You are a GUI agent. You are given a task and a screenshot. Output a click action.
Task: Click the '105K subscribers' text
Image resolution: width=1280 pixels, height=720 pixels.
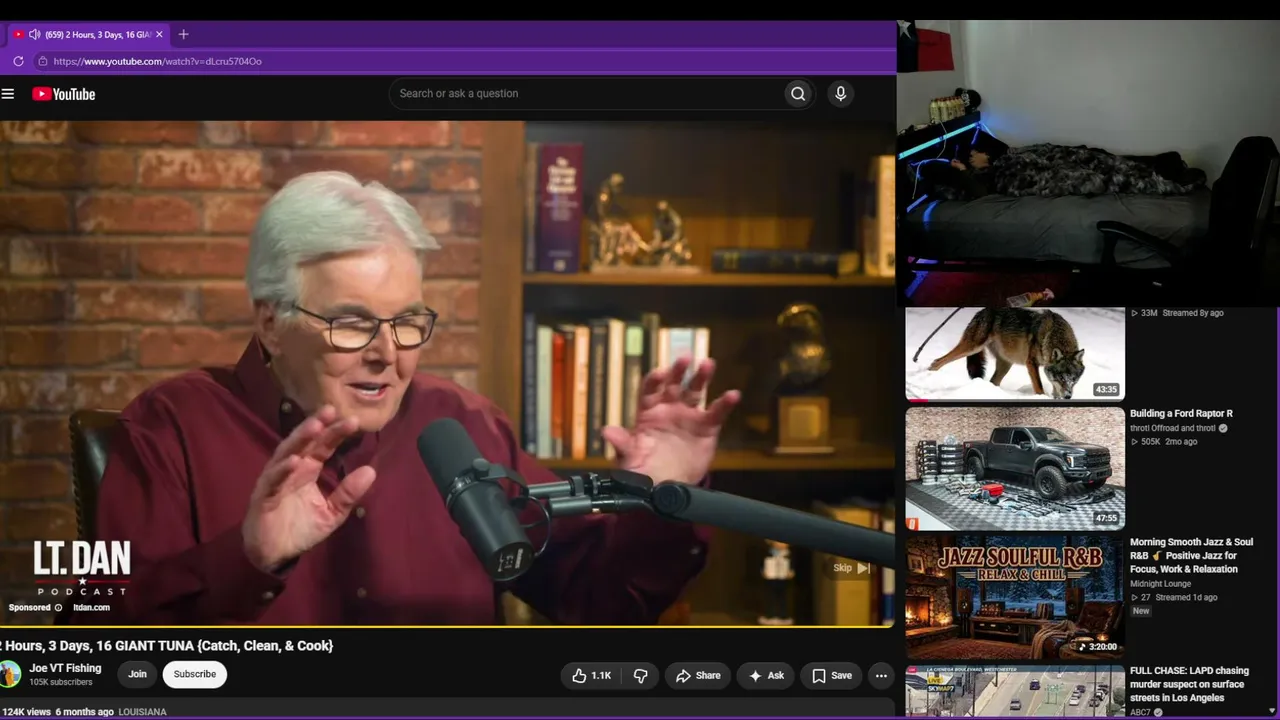(61, 682)
